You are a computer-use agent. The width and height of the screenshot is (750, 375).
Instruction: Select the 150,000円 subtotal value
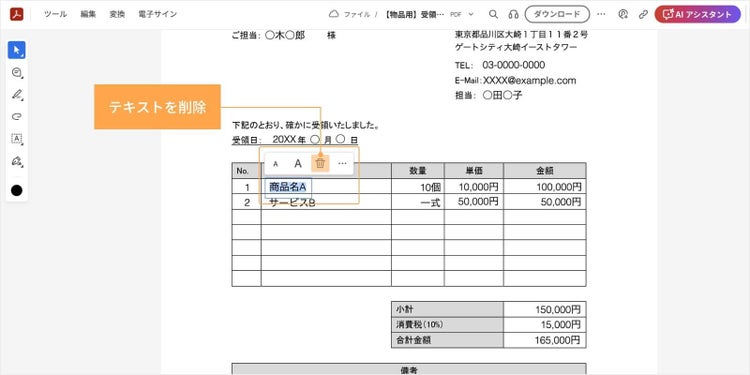(x=558, y=309)
